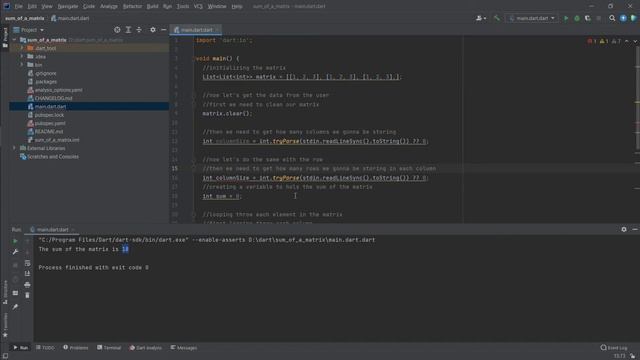Click the red error count indicator in the editor
Screen dimensions: 640x360
[592, 41]
